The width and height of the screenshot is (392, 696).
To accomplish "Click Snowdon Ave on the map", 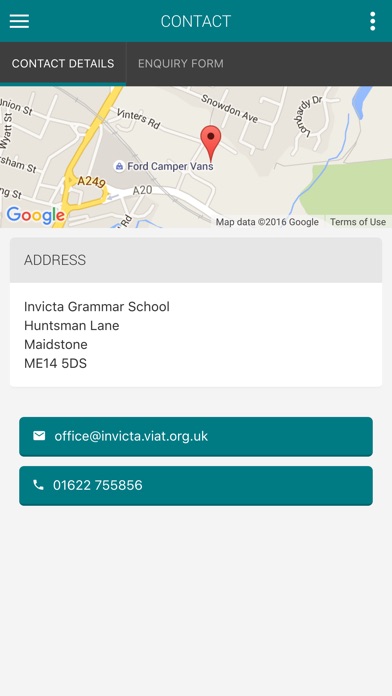I will click(x=230, y=108).
